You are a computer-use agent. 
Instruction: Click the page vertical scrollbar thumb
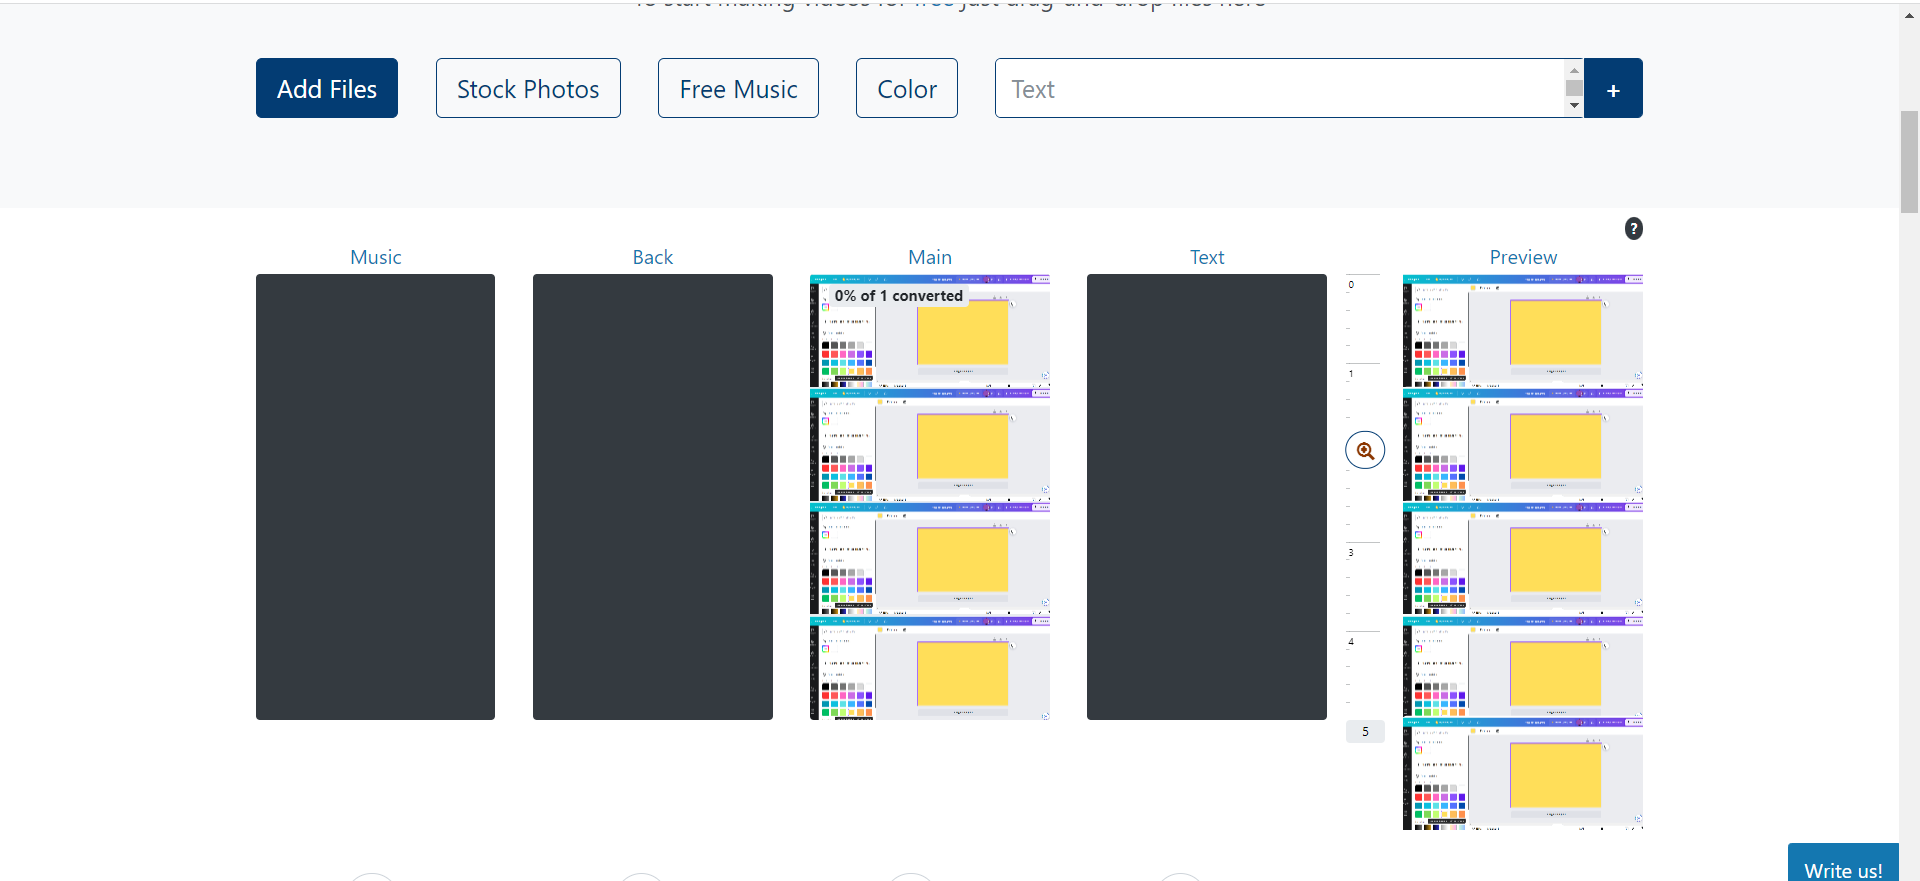(1909, 162)
